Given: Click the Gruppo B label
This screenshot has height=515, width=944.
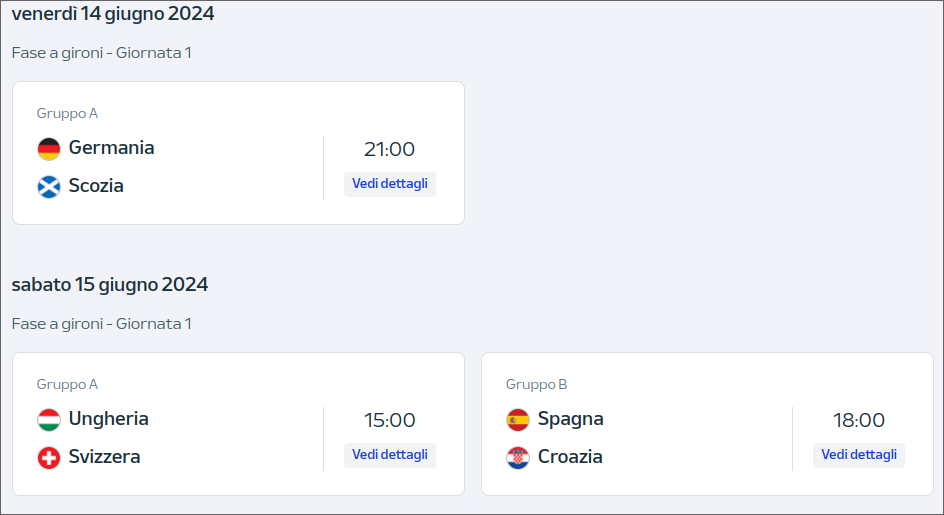Looking at the screenshot, I should click(536, 384).
